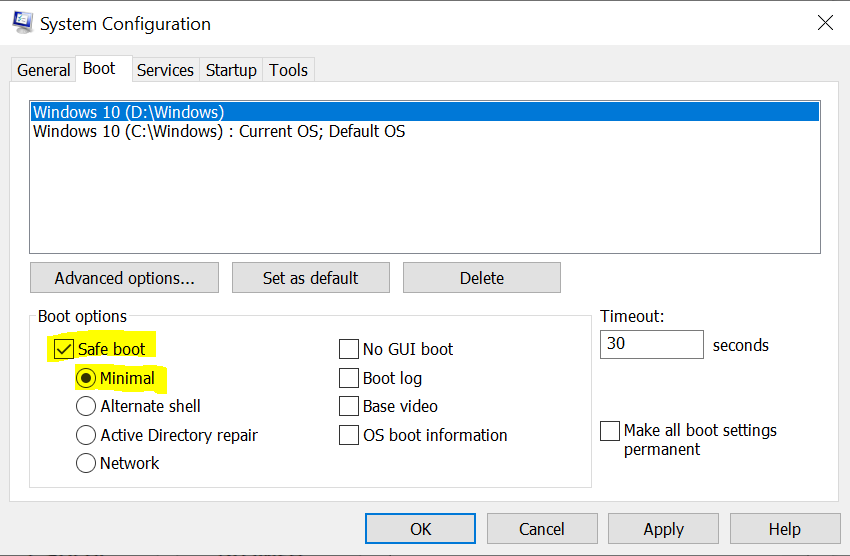Choose the Alternate shell radio option
This screenshot has height=556, width=850.
click(x=87, y=406)
